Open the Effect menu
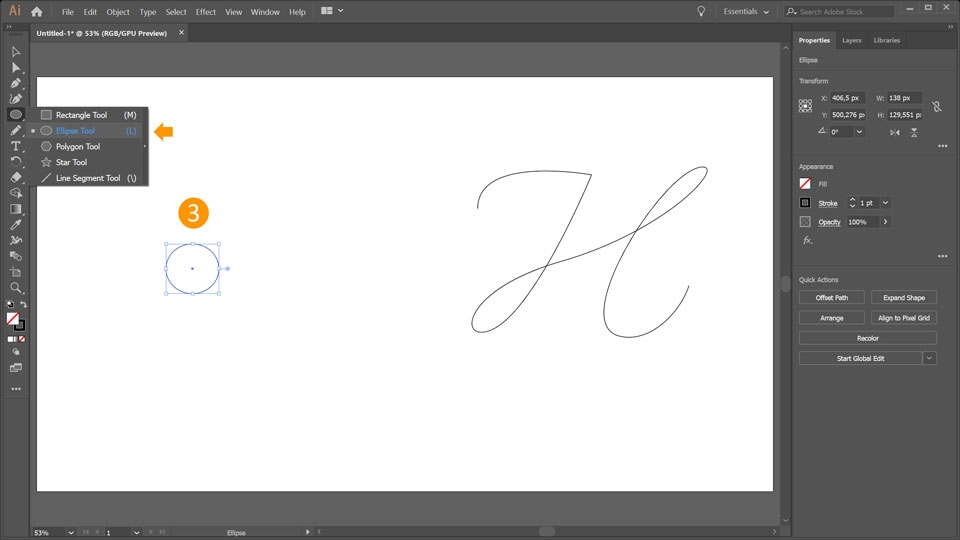Viewport: 960px width, 540px height. tap(205, 12)
